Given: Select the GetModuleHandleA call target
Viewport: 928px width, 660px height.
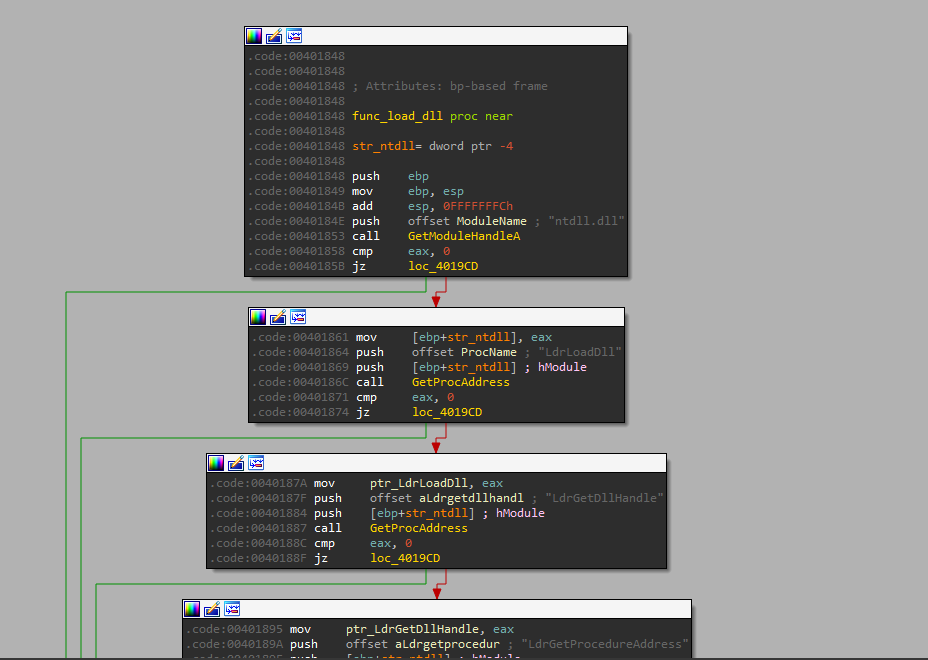Looking at the screenshot, I should point(464,236).
